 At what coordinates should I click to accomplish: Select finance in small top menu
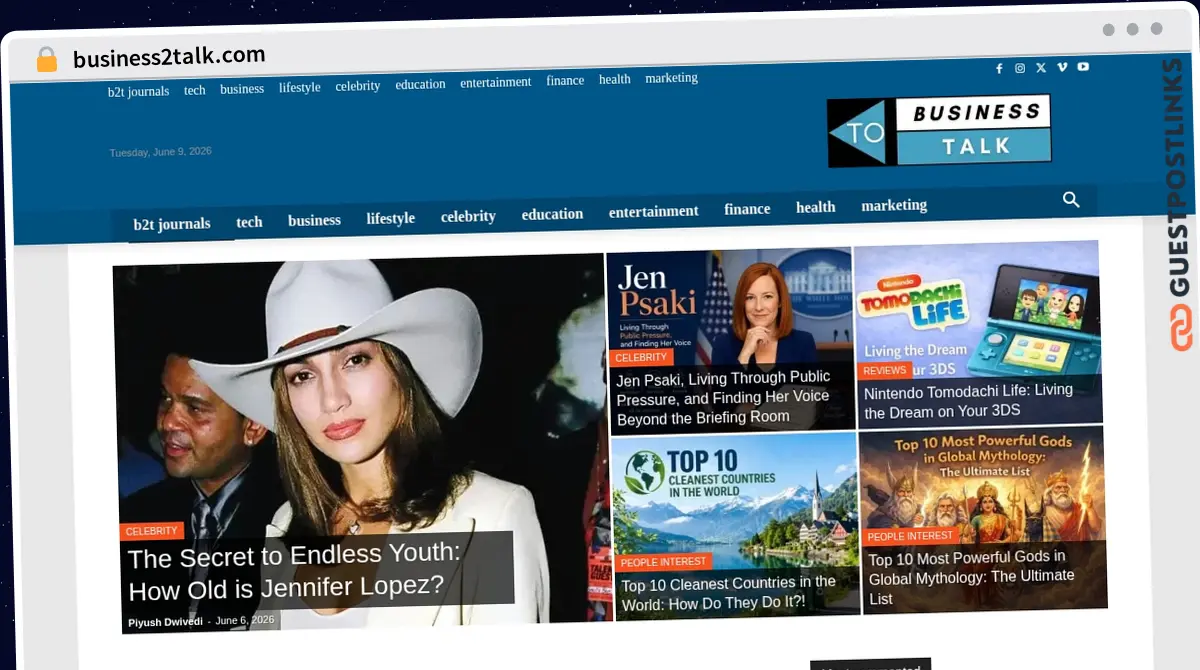click(x=565, y=81)
